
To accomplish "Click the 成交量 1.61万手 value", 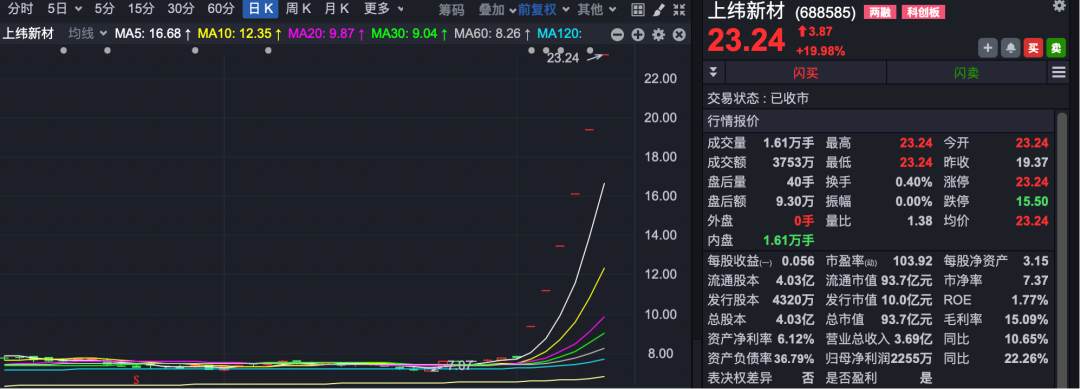I will (789, 143).
